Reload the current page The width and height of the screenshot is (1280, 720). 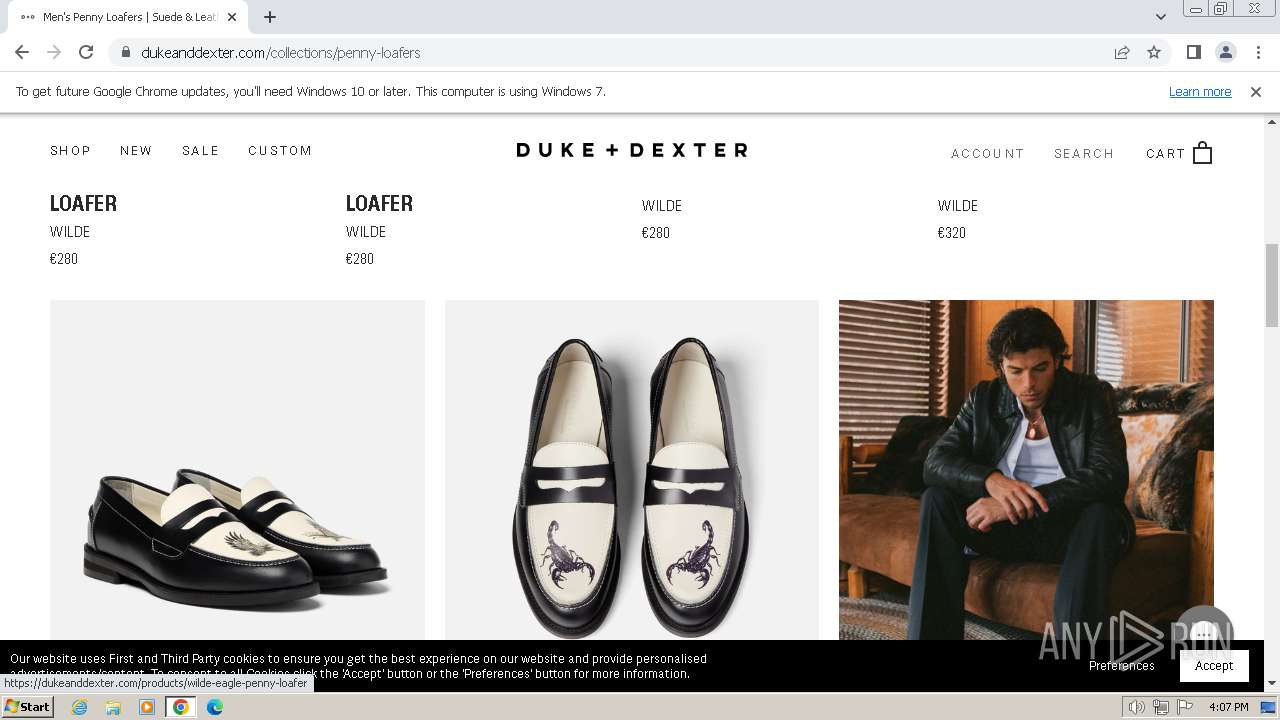[86, 52]
